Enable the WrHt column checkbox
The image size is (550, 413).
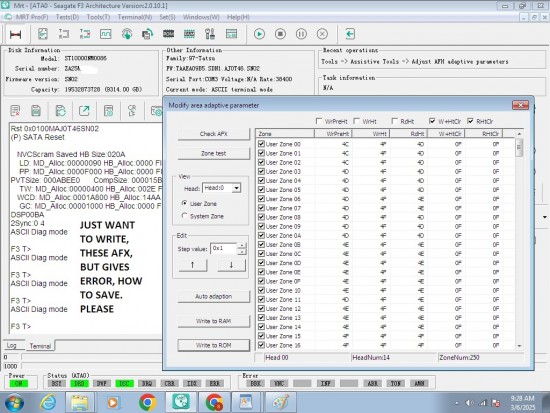(356, 121)
